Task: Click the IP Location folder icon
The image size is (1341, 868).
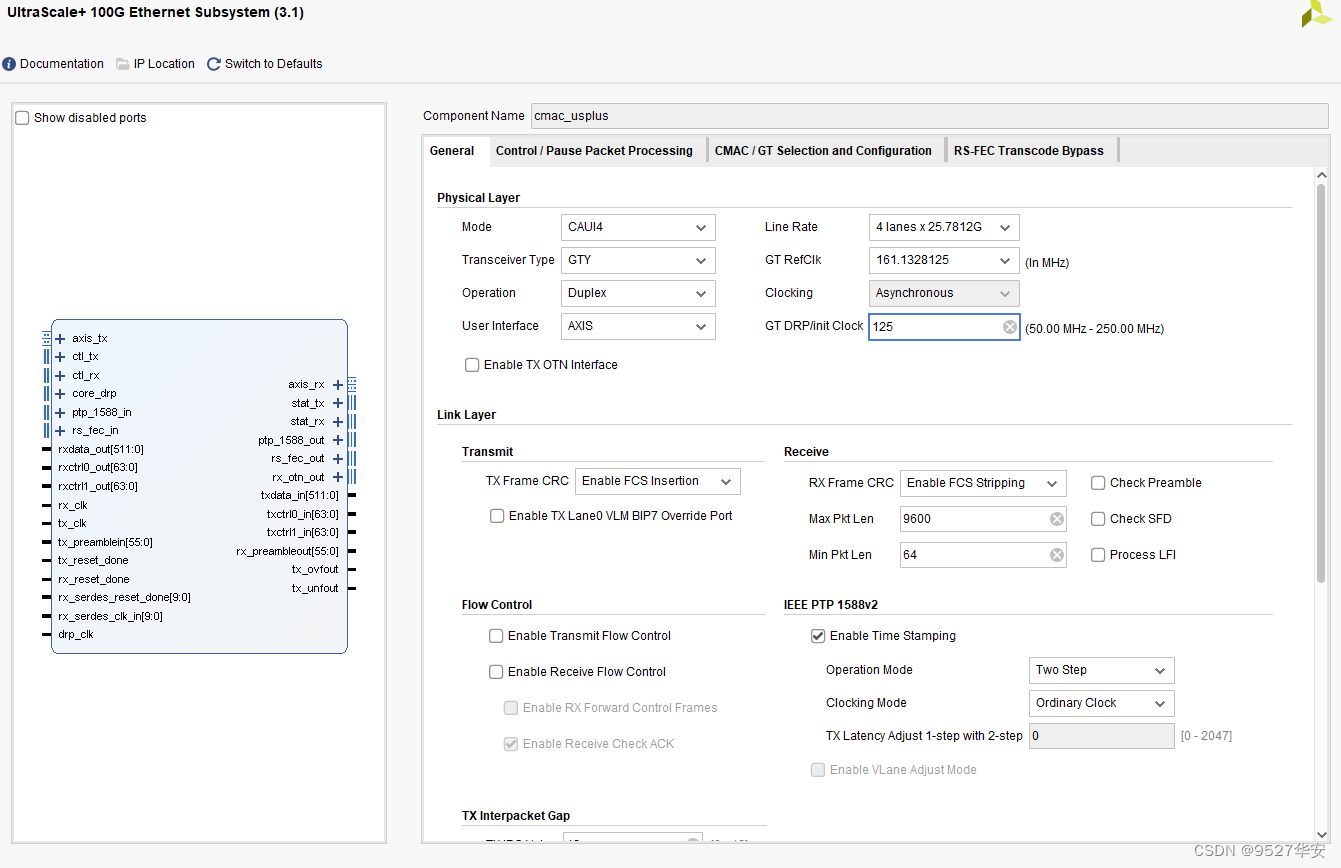Action: pyautogui.click(x=123, y=64)
